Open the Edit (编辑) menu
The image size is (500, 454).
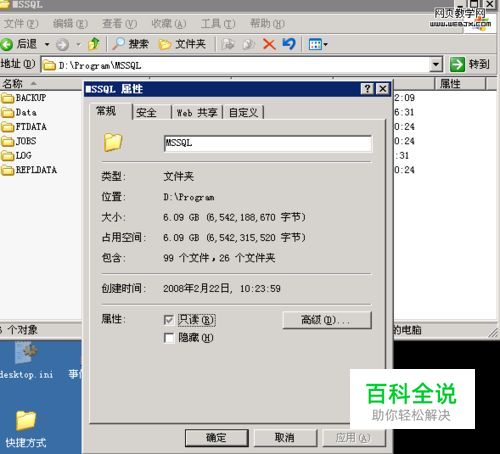click(x=70, y=24)
